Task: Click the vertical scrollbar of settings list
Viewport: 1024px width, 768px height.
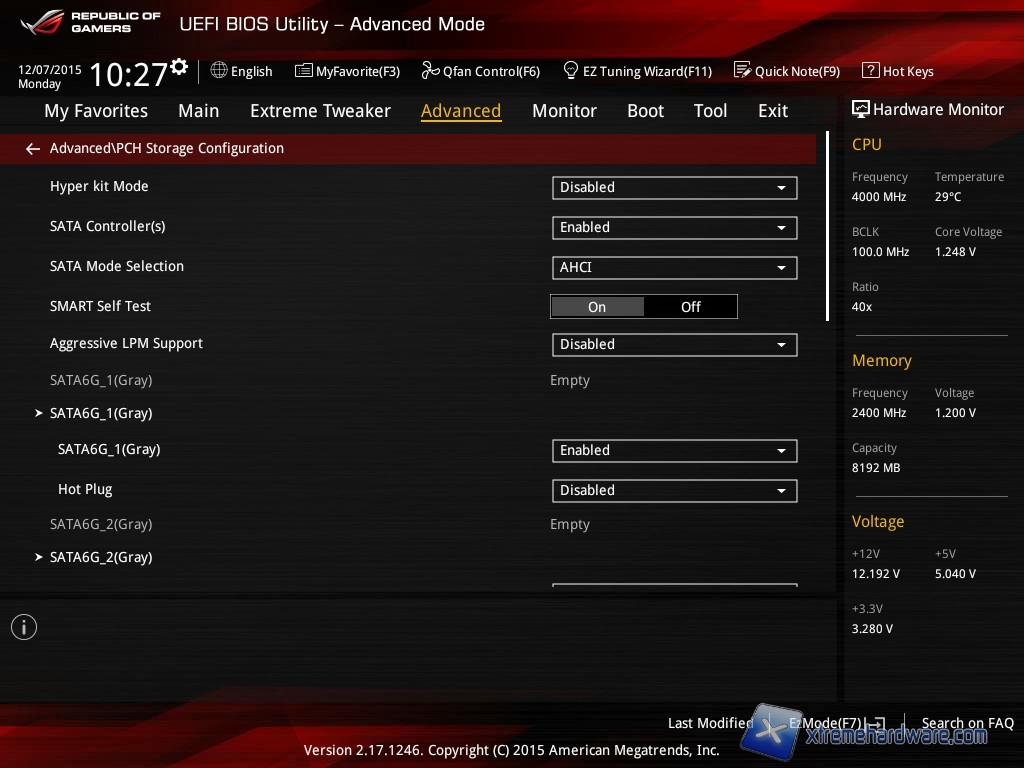Action: point(827,226)
